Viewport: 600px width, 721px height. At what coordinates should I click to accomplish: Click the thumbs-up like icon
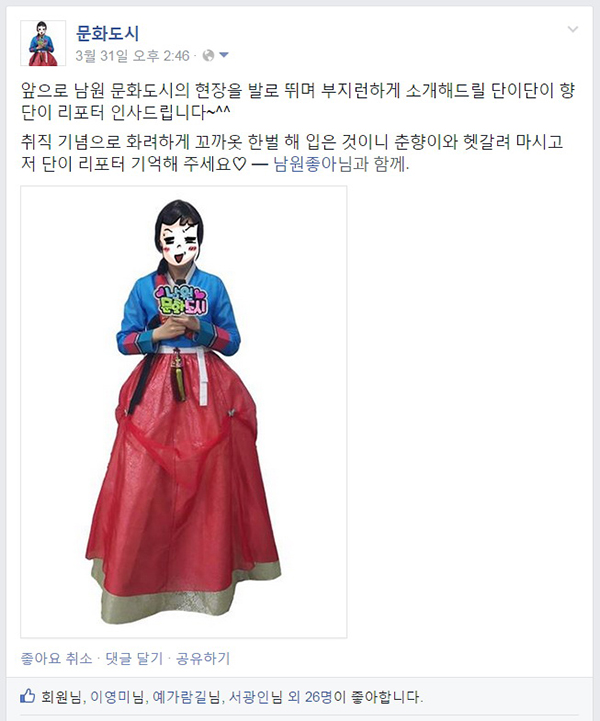[x=28, y=696]
